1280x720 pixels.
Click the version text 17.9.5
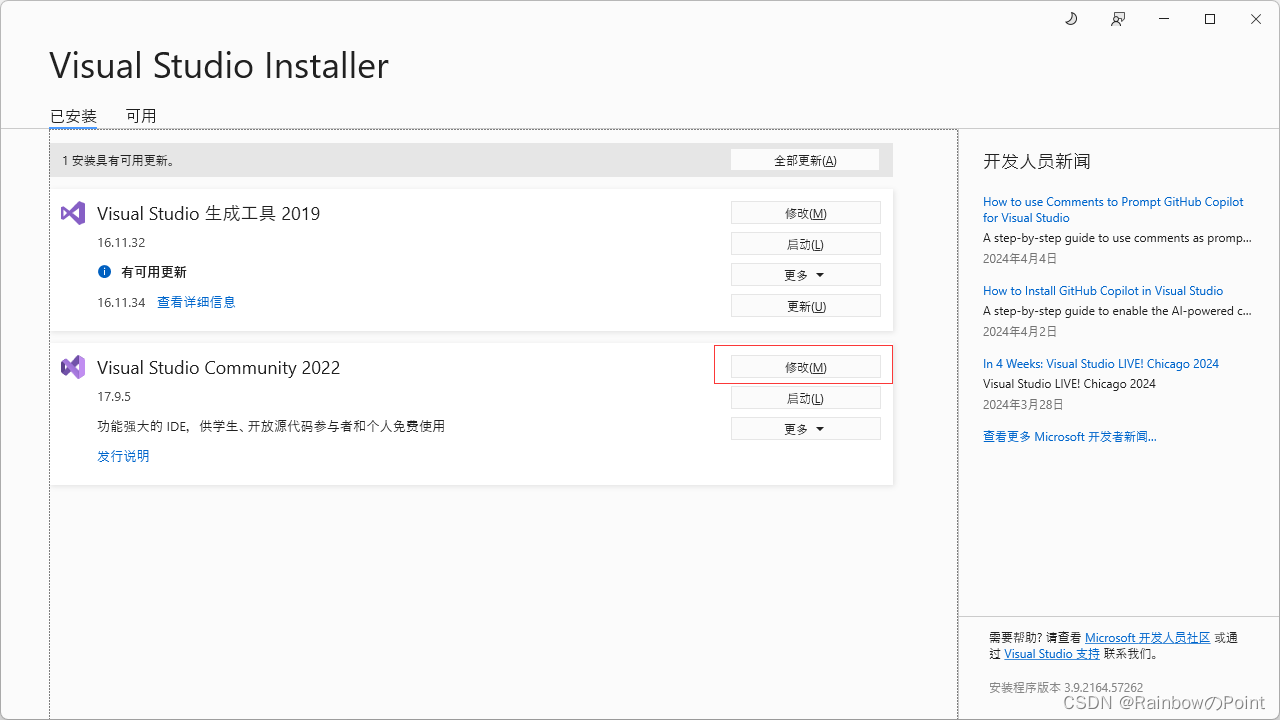click(114, 397)
